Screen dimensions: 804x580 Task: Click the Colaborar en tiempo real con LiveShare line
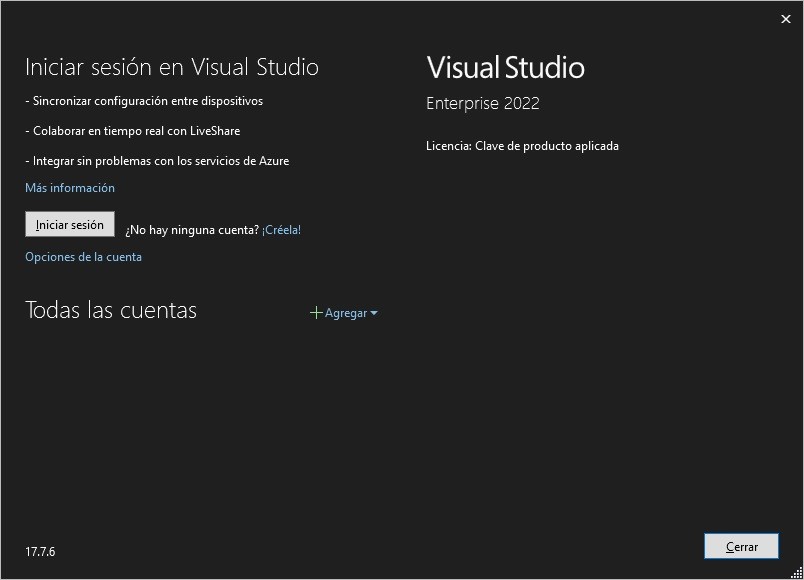[x=133, y=131]
